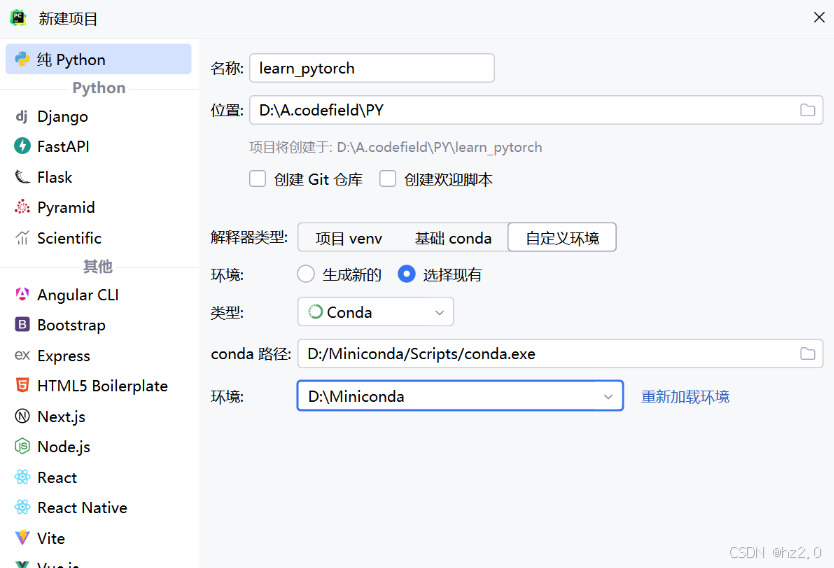Click the Angular CLI icon
834x568 pixels.
point(22,294)
